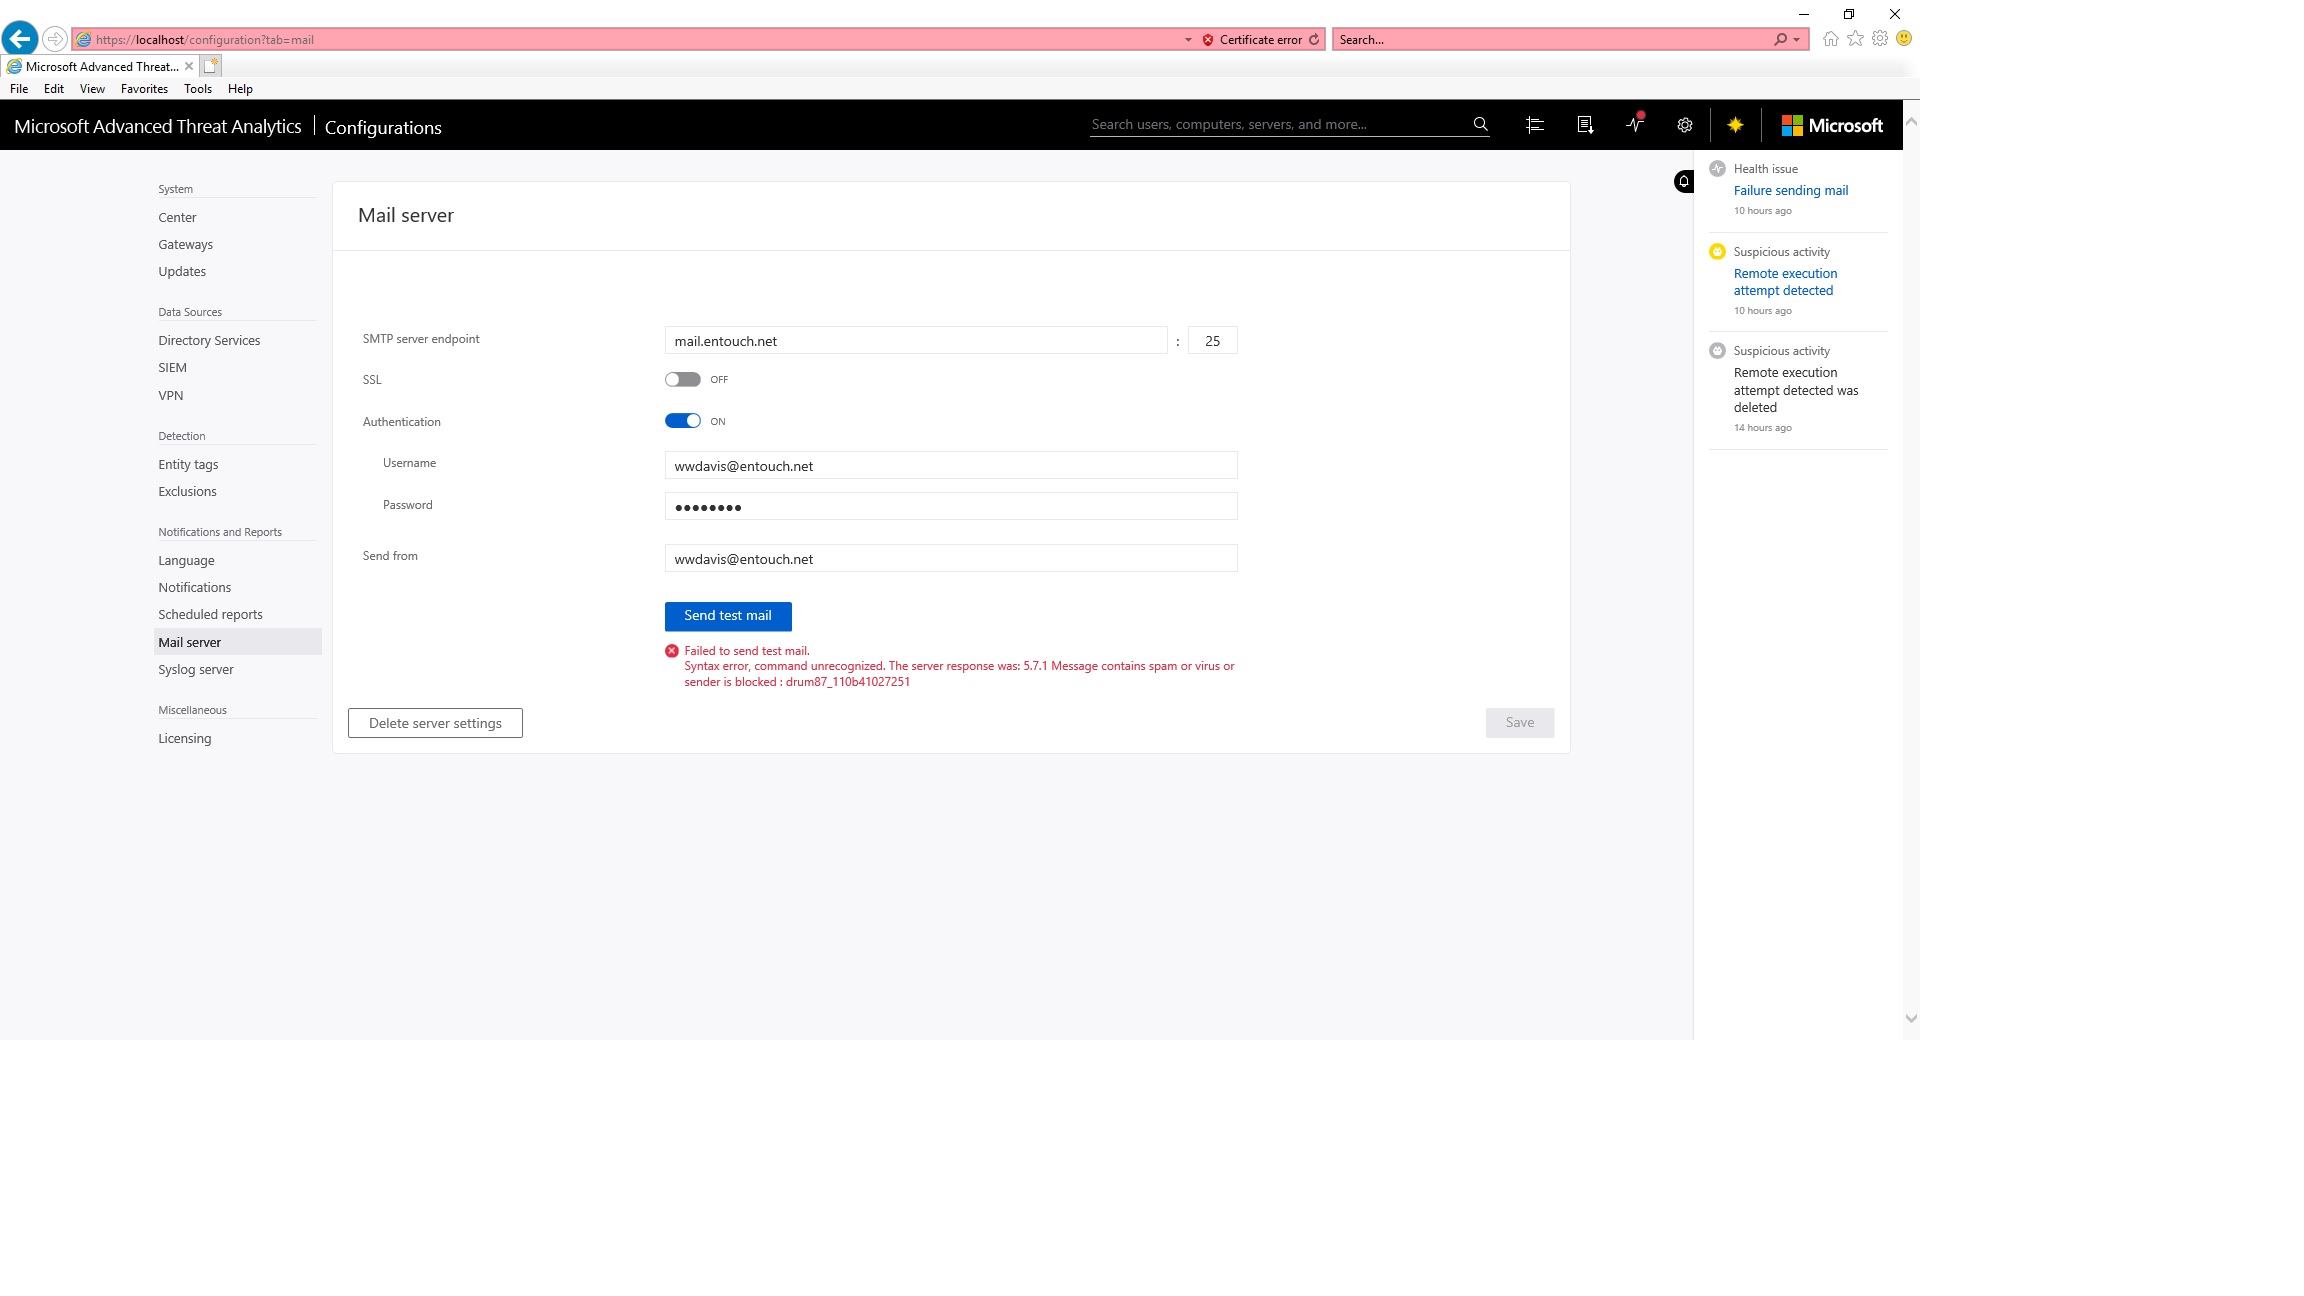The width and height of the screenshot is (2304, 1296).
Task: Click the browser refresh icon
Action: (x=1314, y=40)
